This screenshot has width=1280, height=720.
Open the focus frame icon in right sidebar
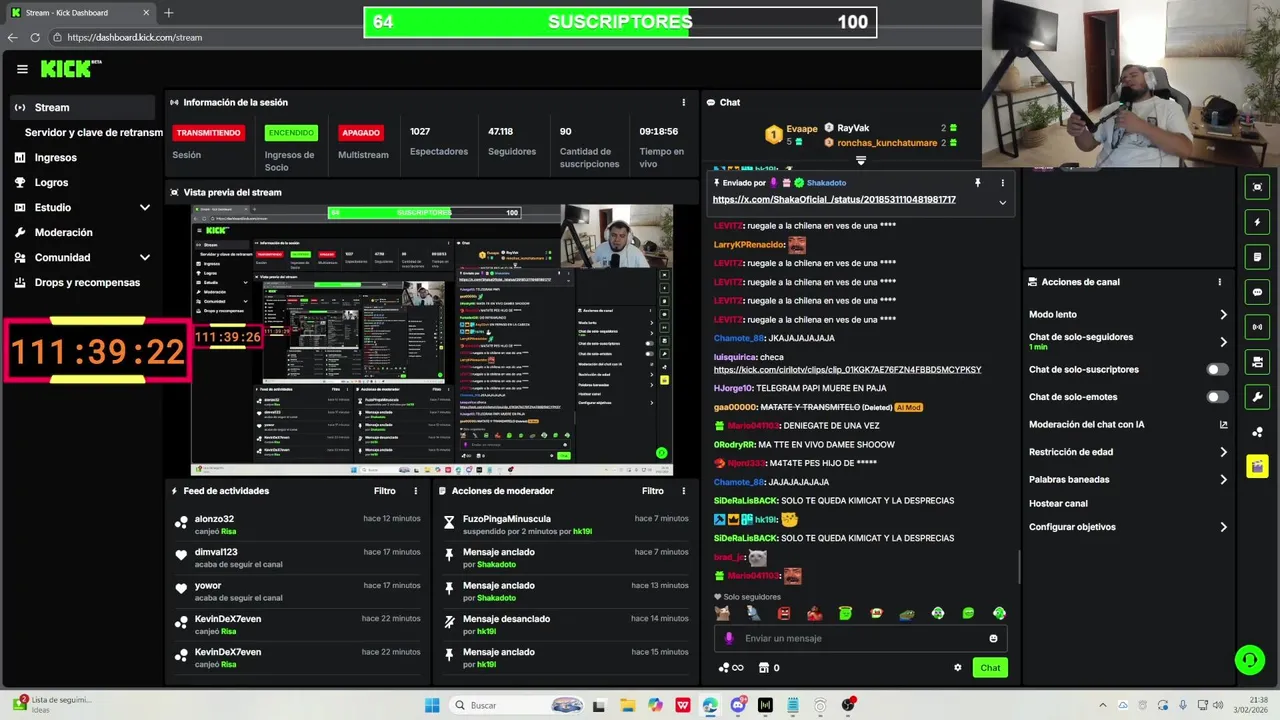[x=1257, y=187]
